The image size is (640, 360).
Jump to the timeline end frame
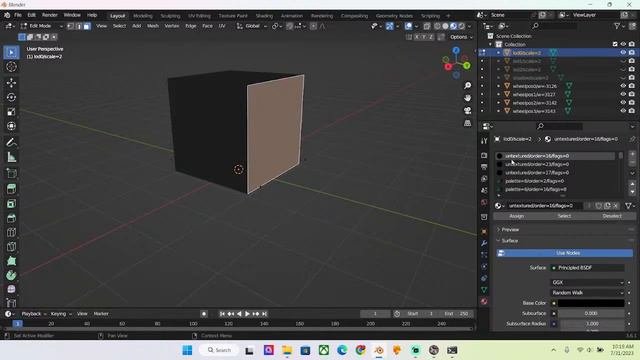(x=264, y=314)
